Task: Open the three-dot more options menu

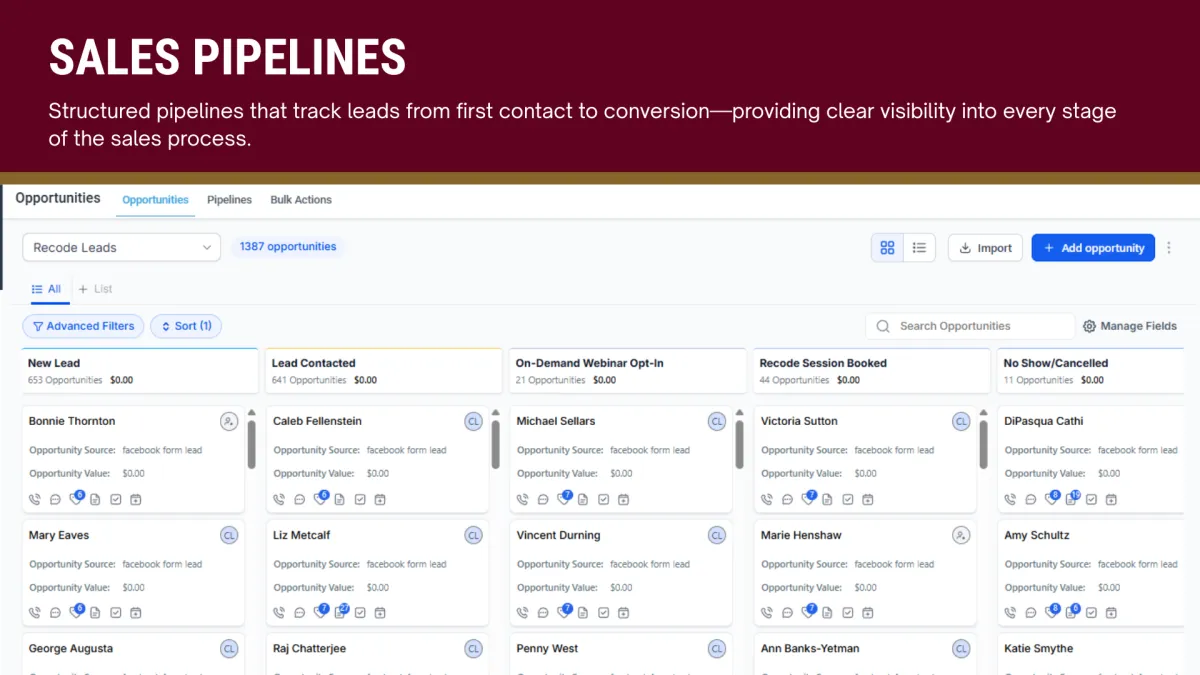Action: (x=1169, y=248)
